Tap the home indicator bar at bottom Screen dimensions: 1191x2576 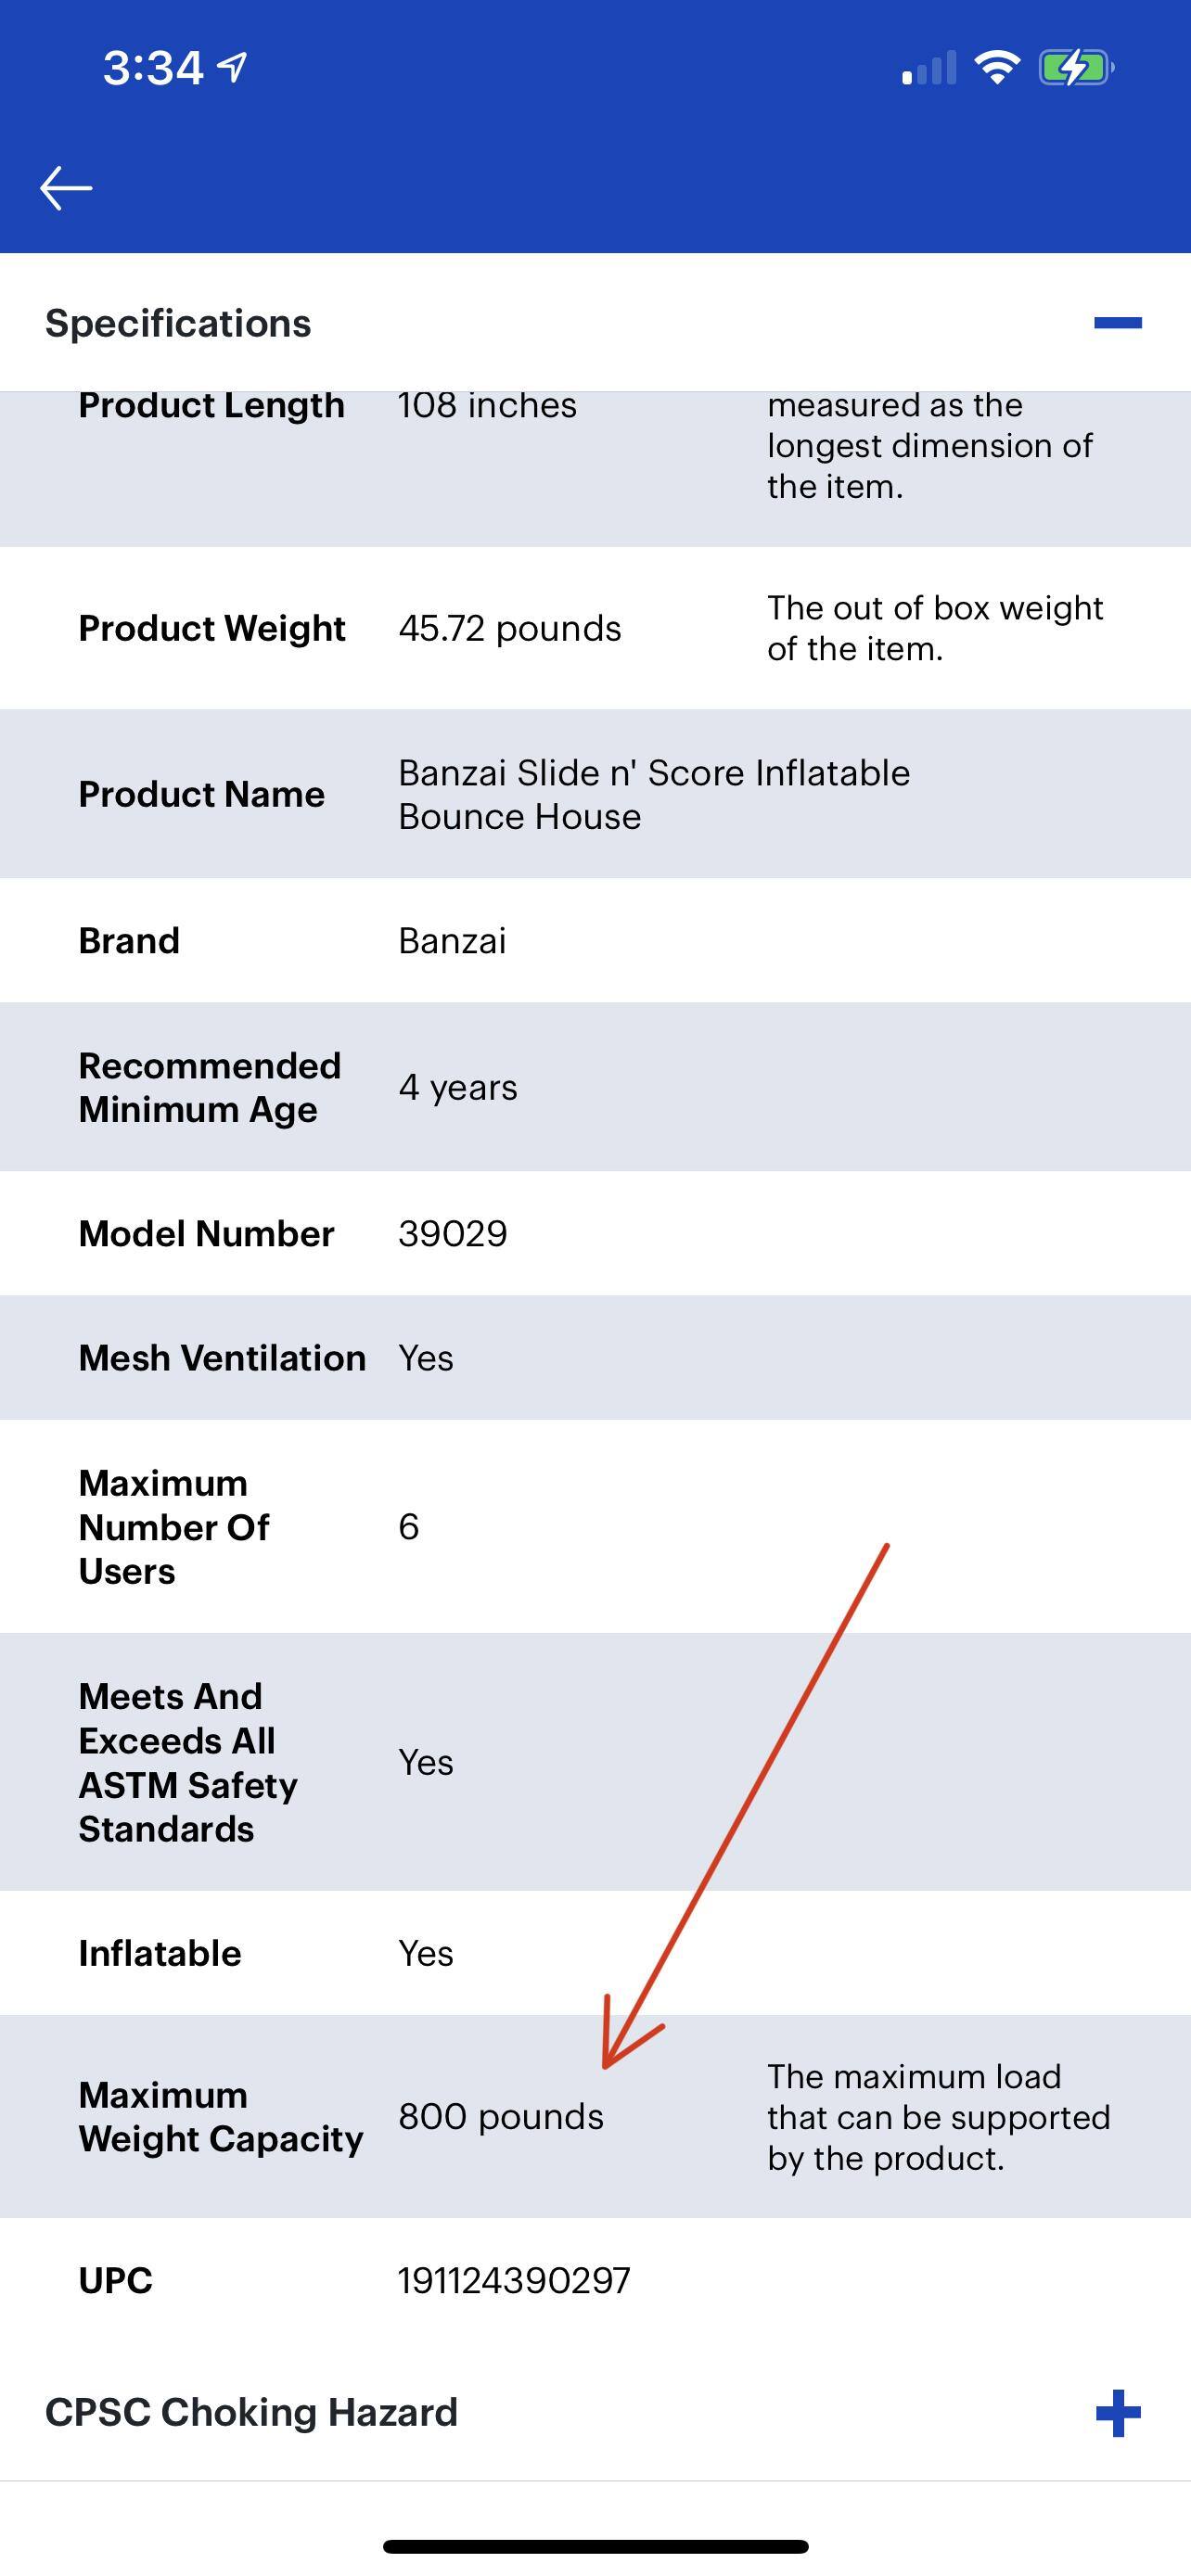tap(595, 2545)
